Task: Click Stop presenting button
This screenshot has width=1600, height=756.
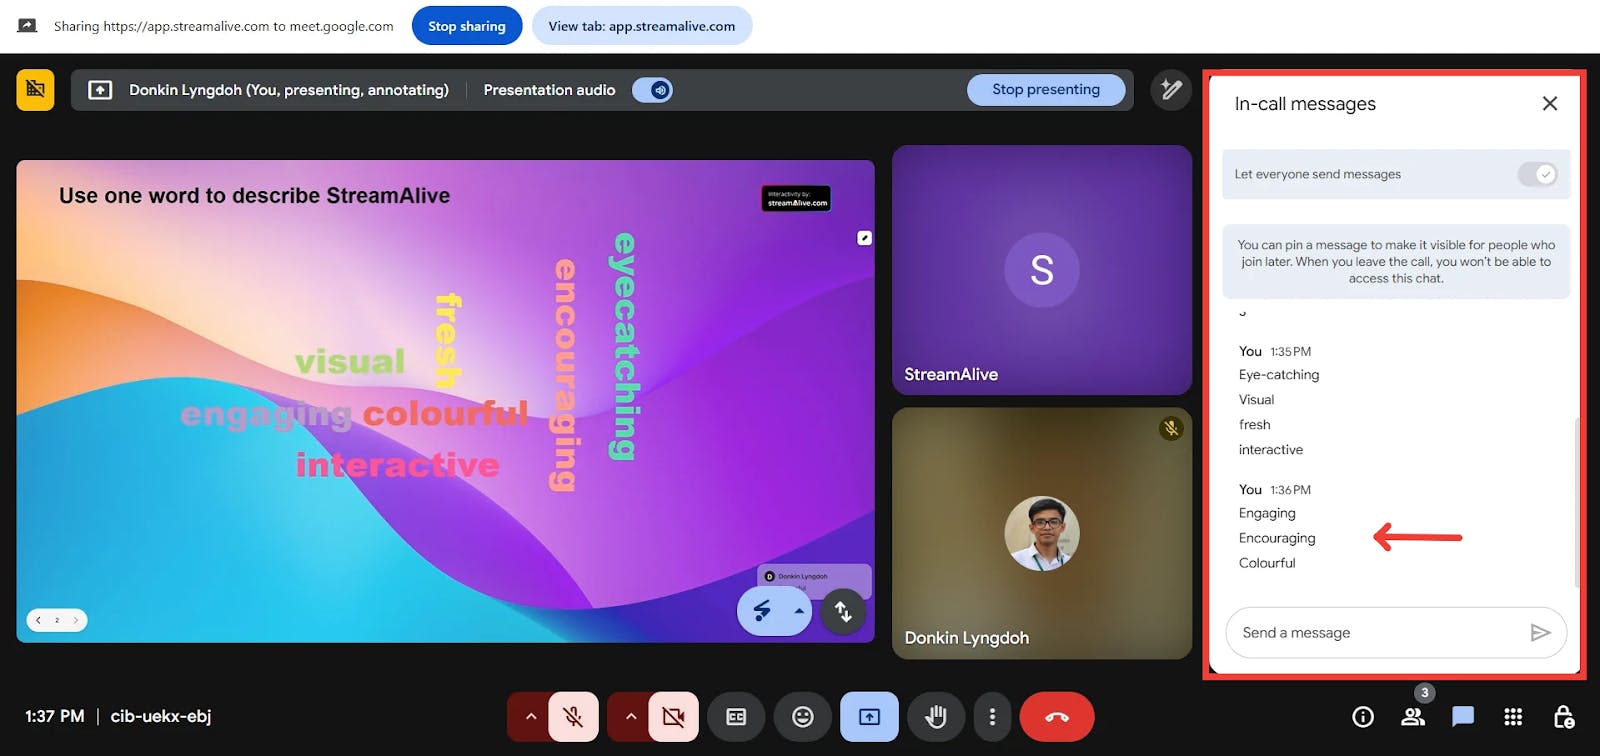Action: [1046, 89]
